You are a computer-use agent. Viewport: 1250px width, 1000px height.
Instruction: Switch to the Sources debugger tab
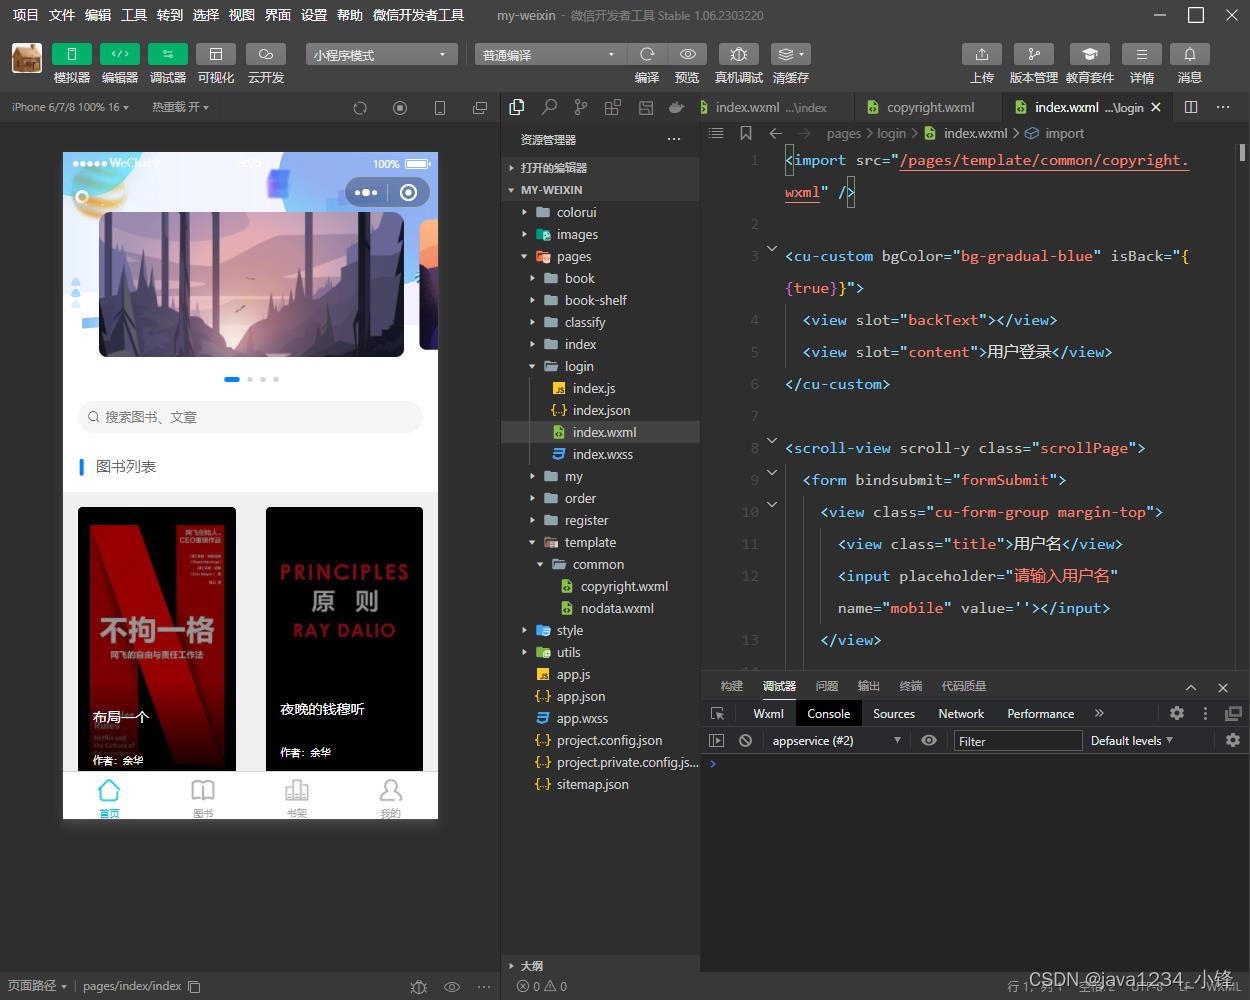point(894,713)
